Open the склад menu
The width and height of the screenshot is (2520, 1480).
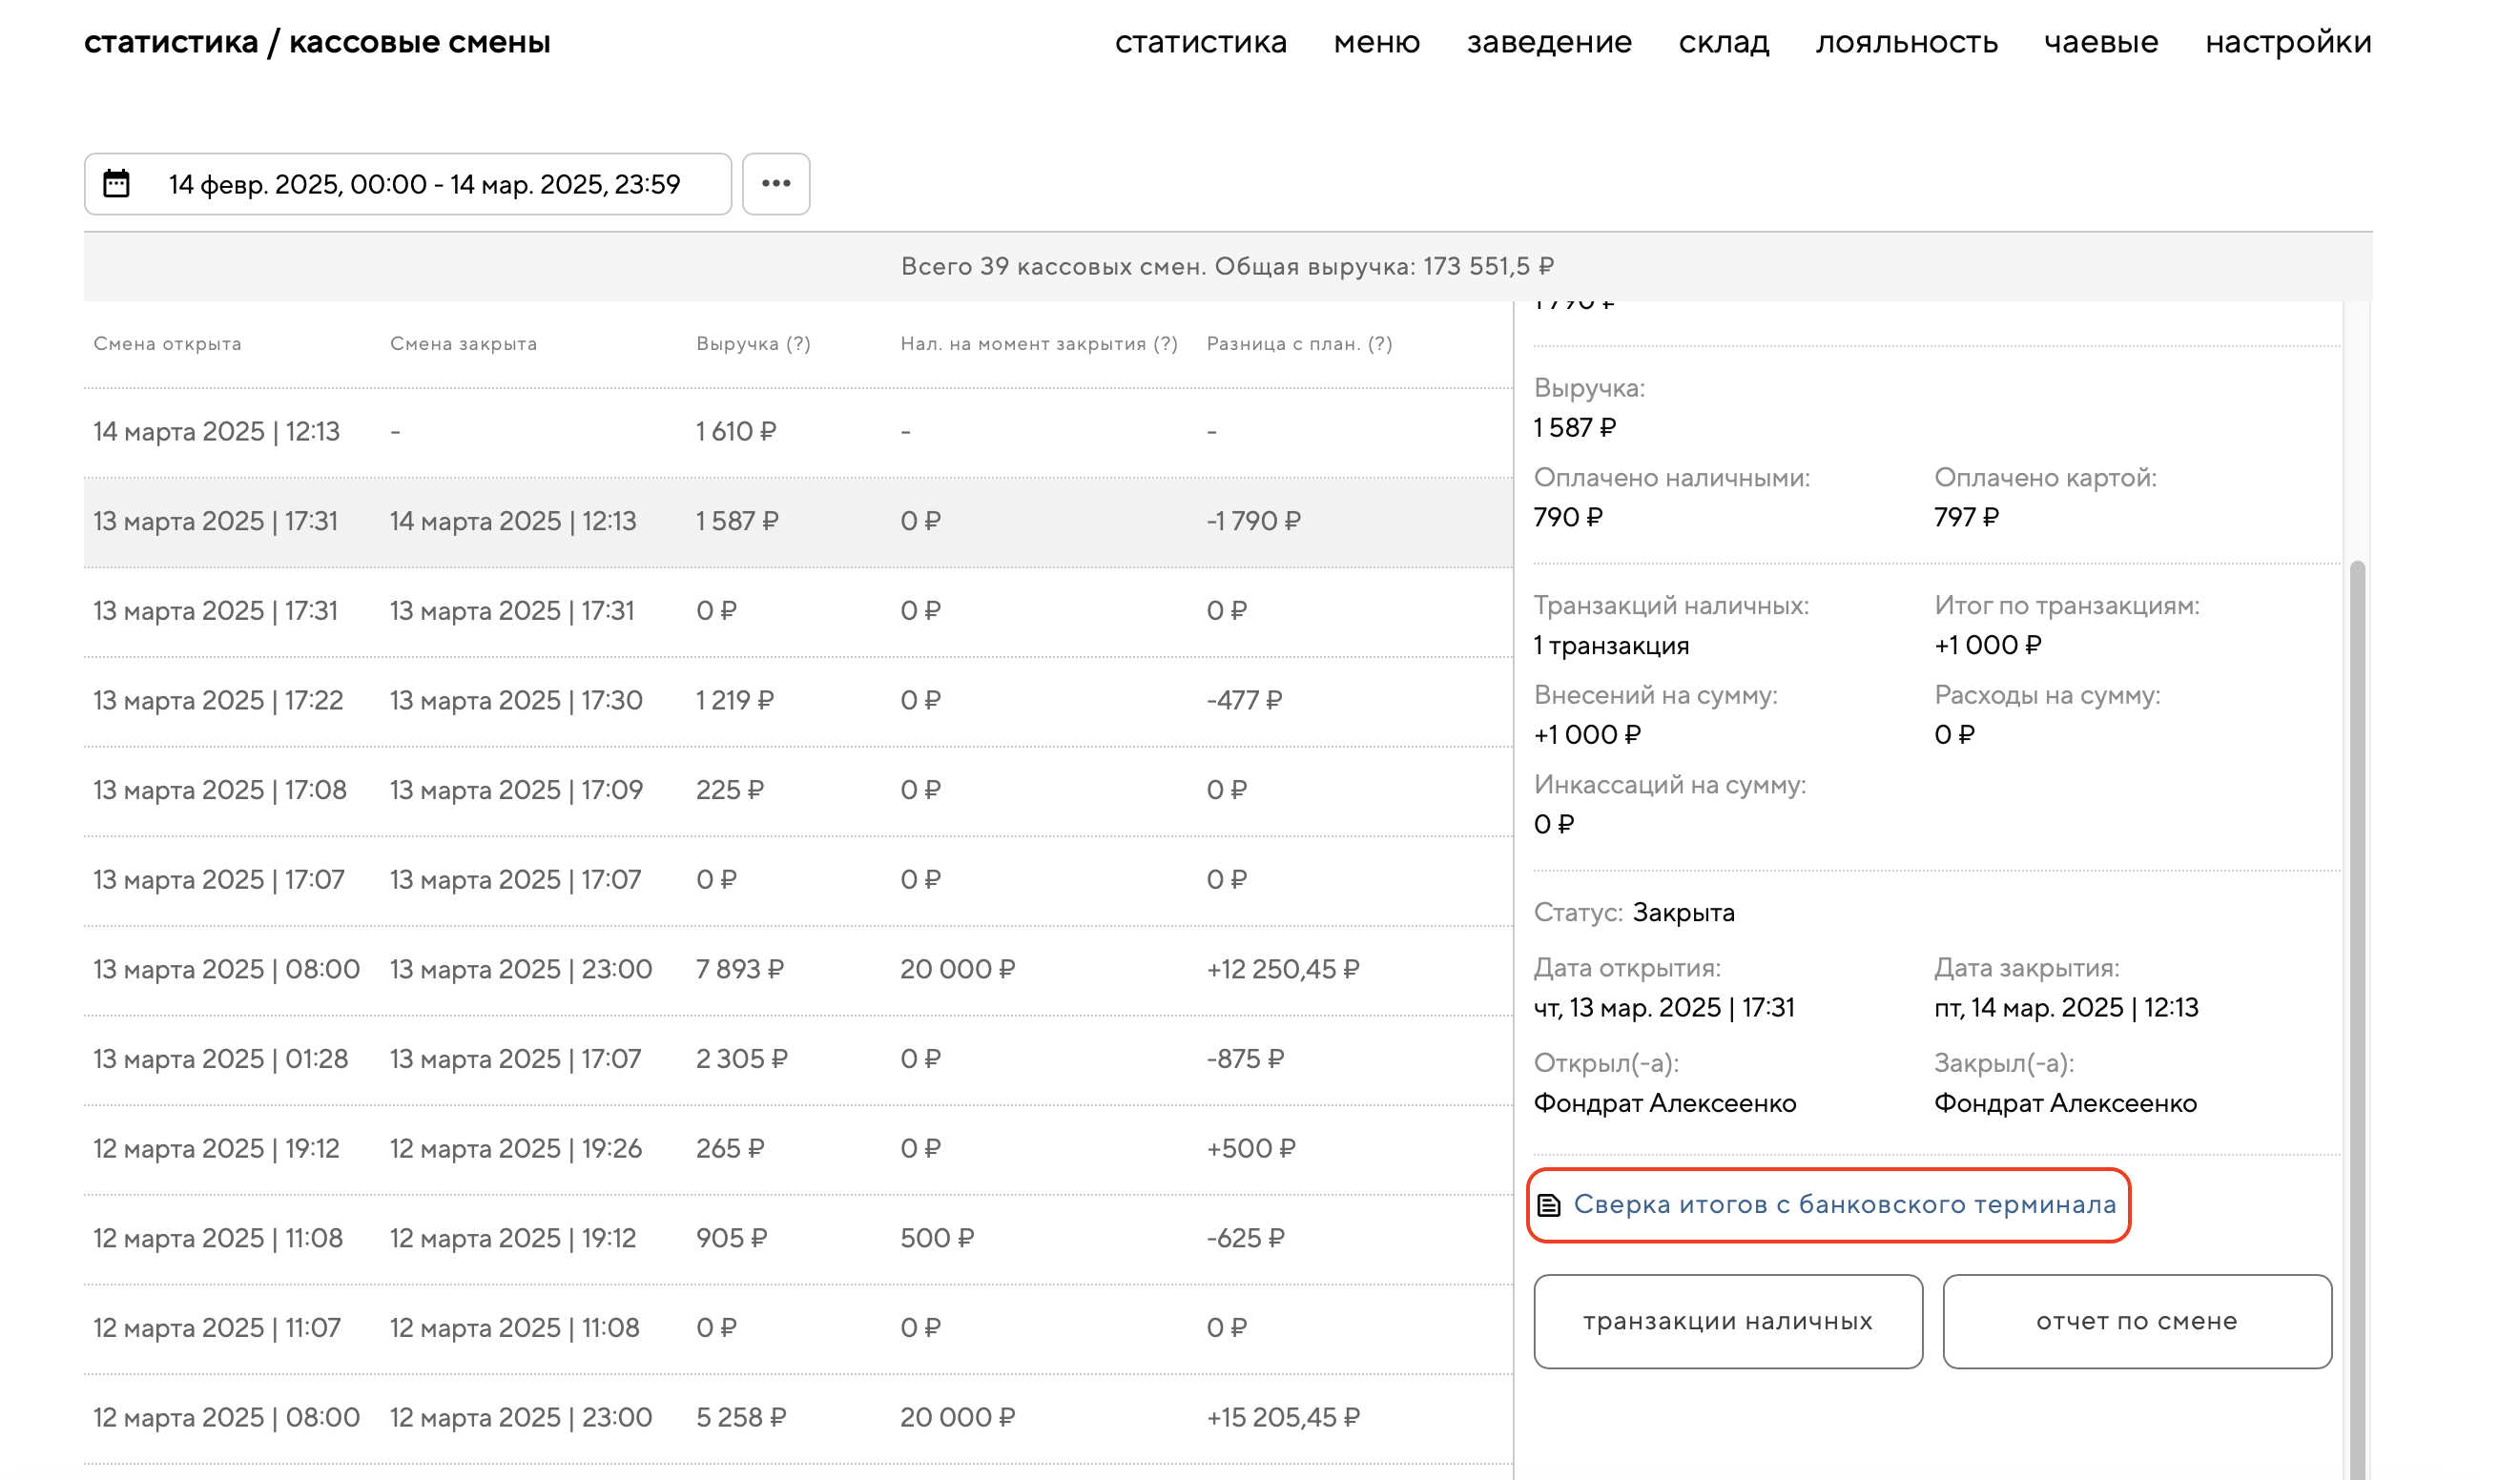click(1724, 42)
